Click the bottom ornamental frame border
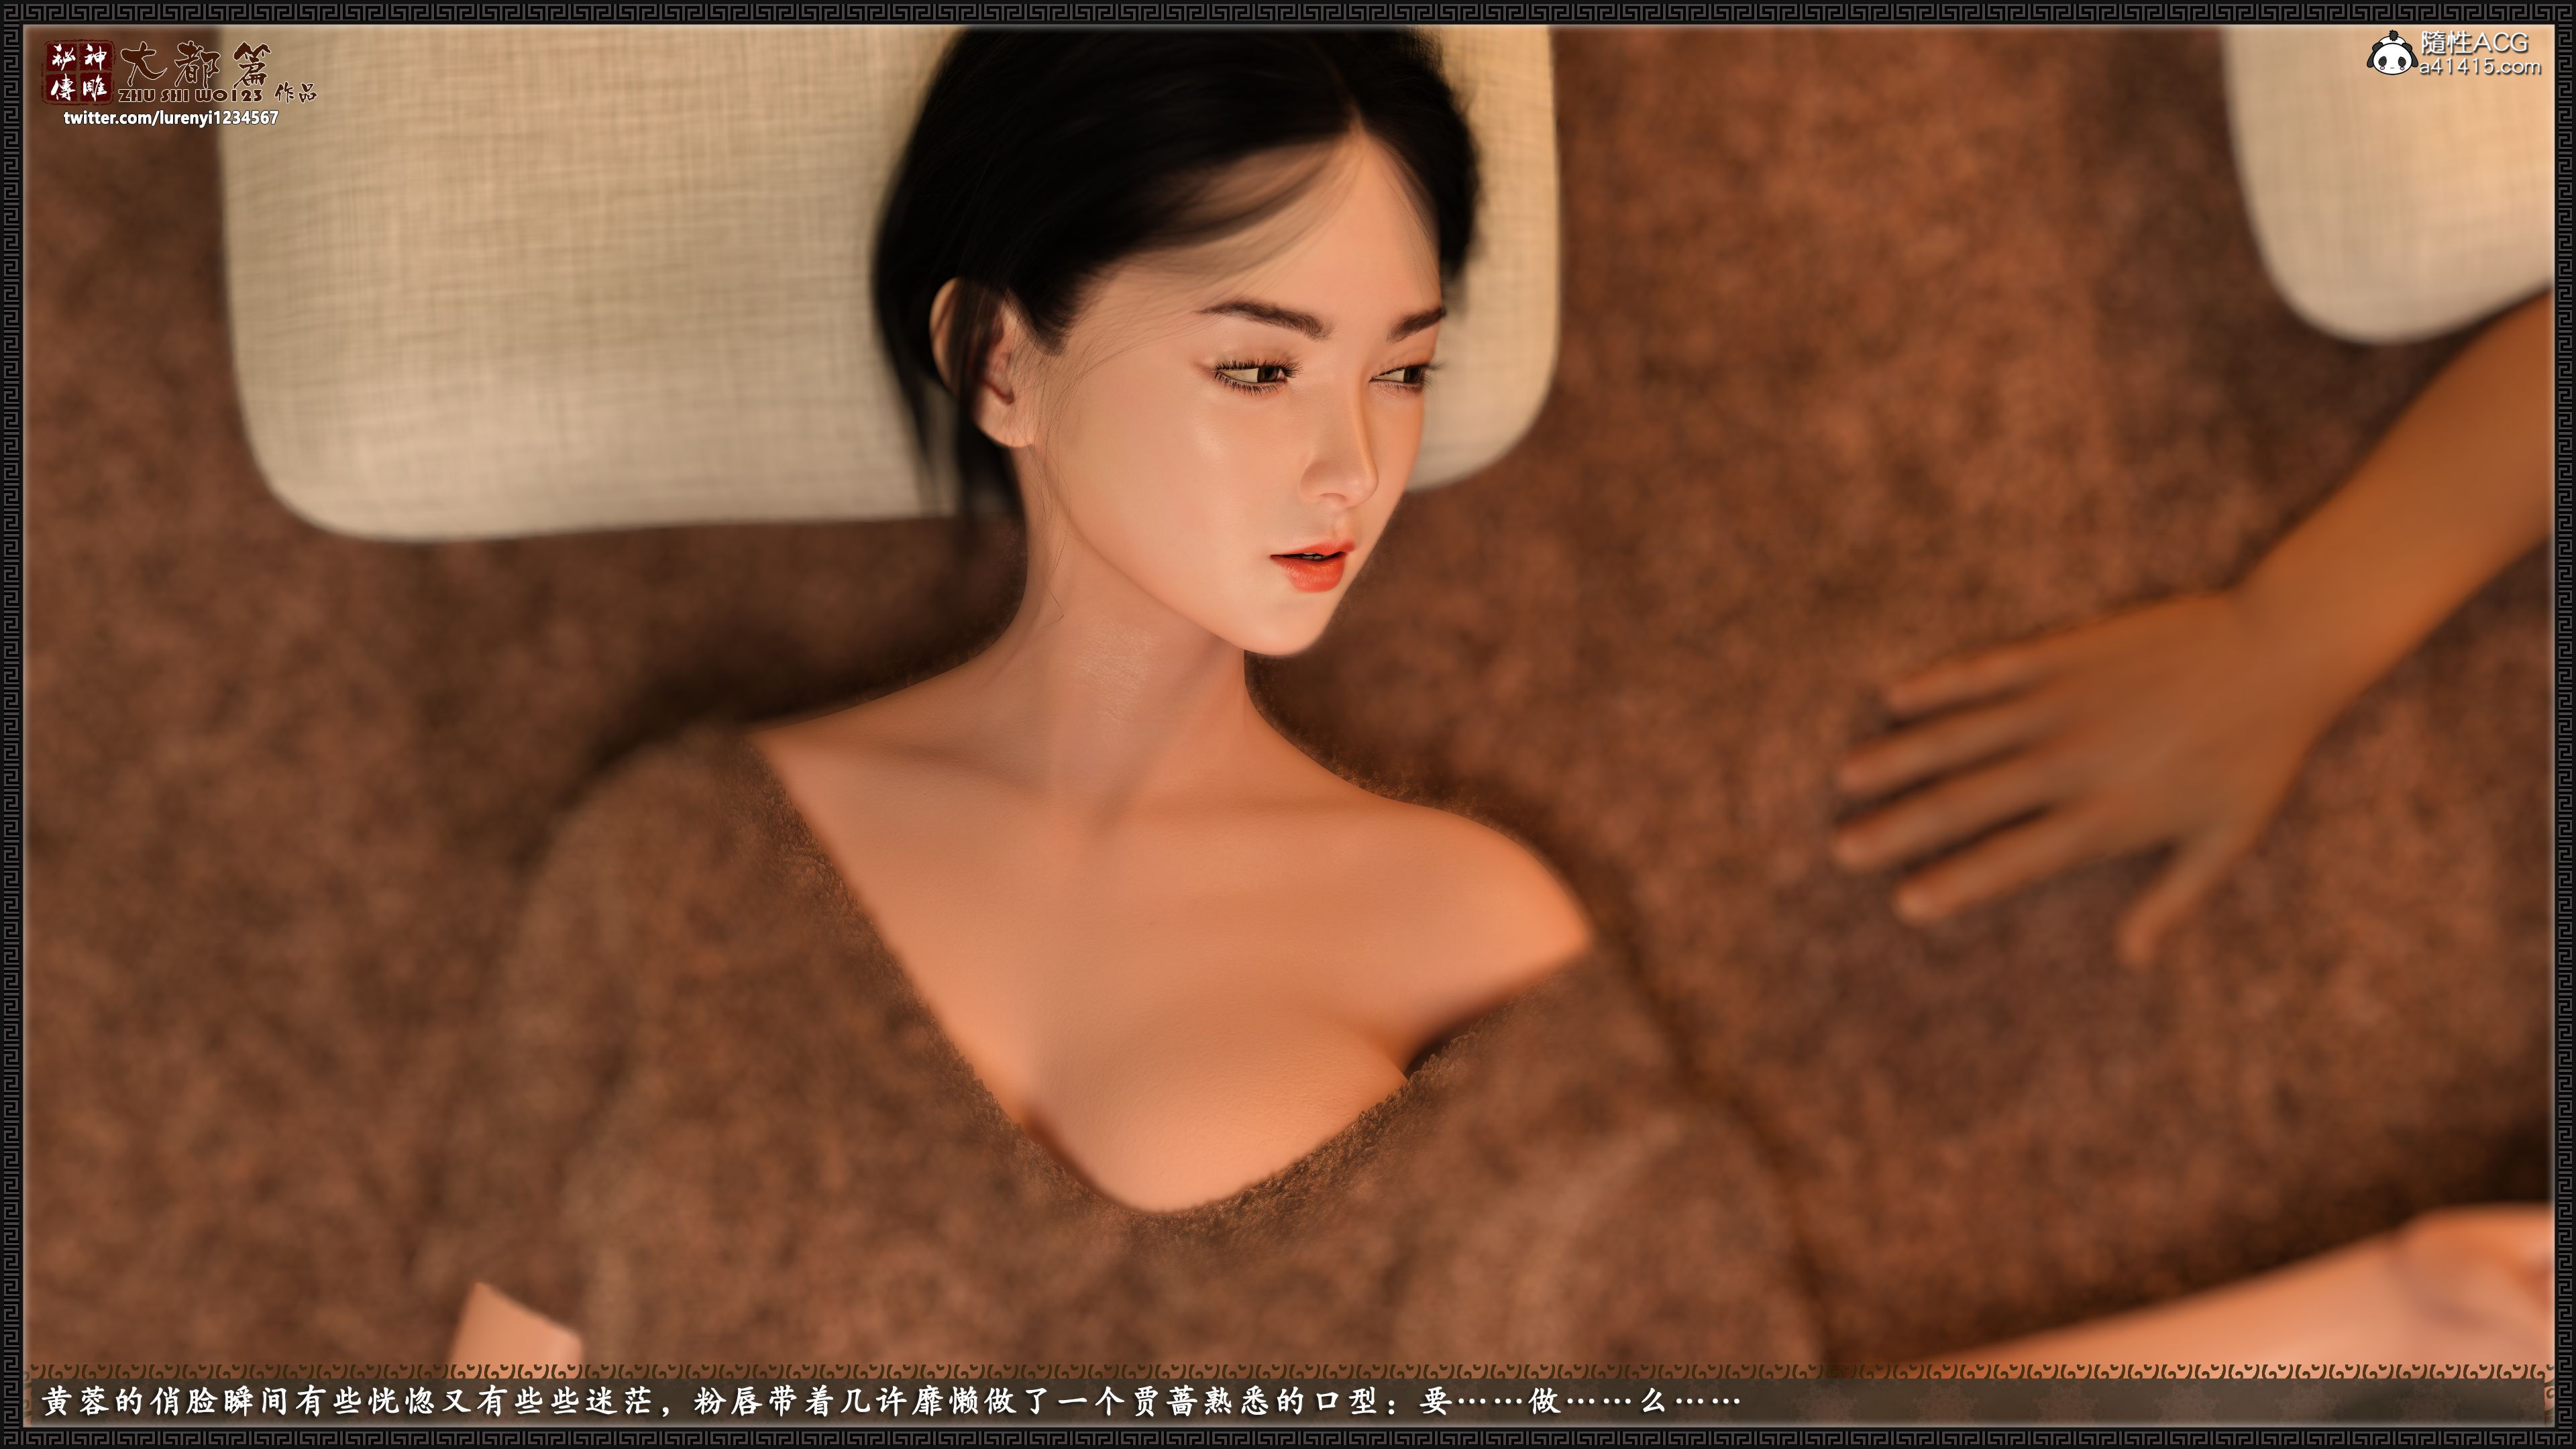The height and width of the screenshot is (1449, 2576). click(x=1288, y=1438)
